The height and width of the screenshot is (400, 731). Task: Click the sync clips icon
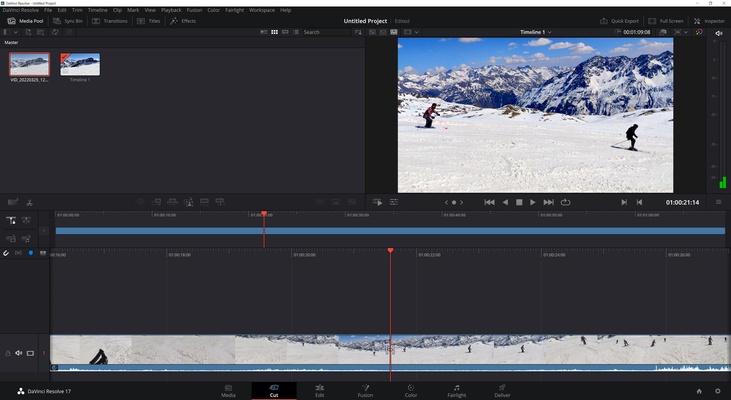pyautogui.click(x=55, y=32)
